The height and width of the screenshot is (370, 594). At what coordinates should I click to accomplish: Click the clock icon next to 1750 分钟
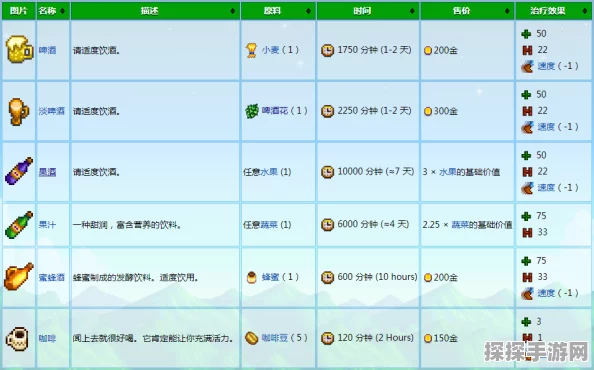pos(328,50)
